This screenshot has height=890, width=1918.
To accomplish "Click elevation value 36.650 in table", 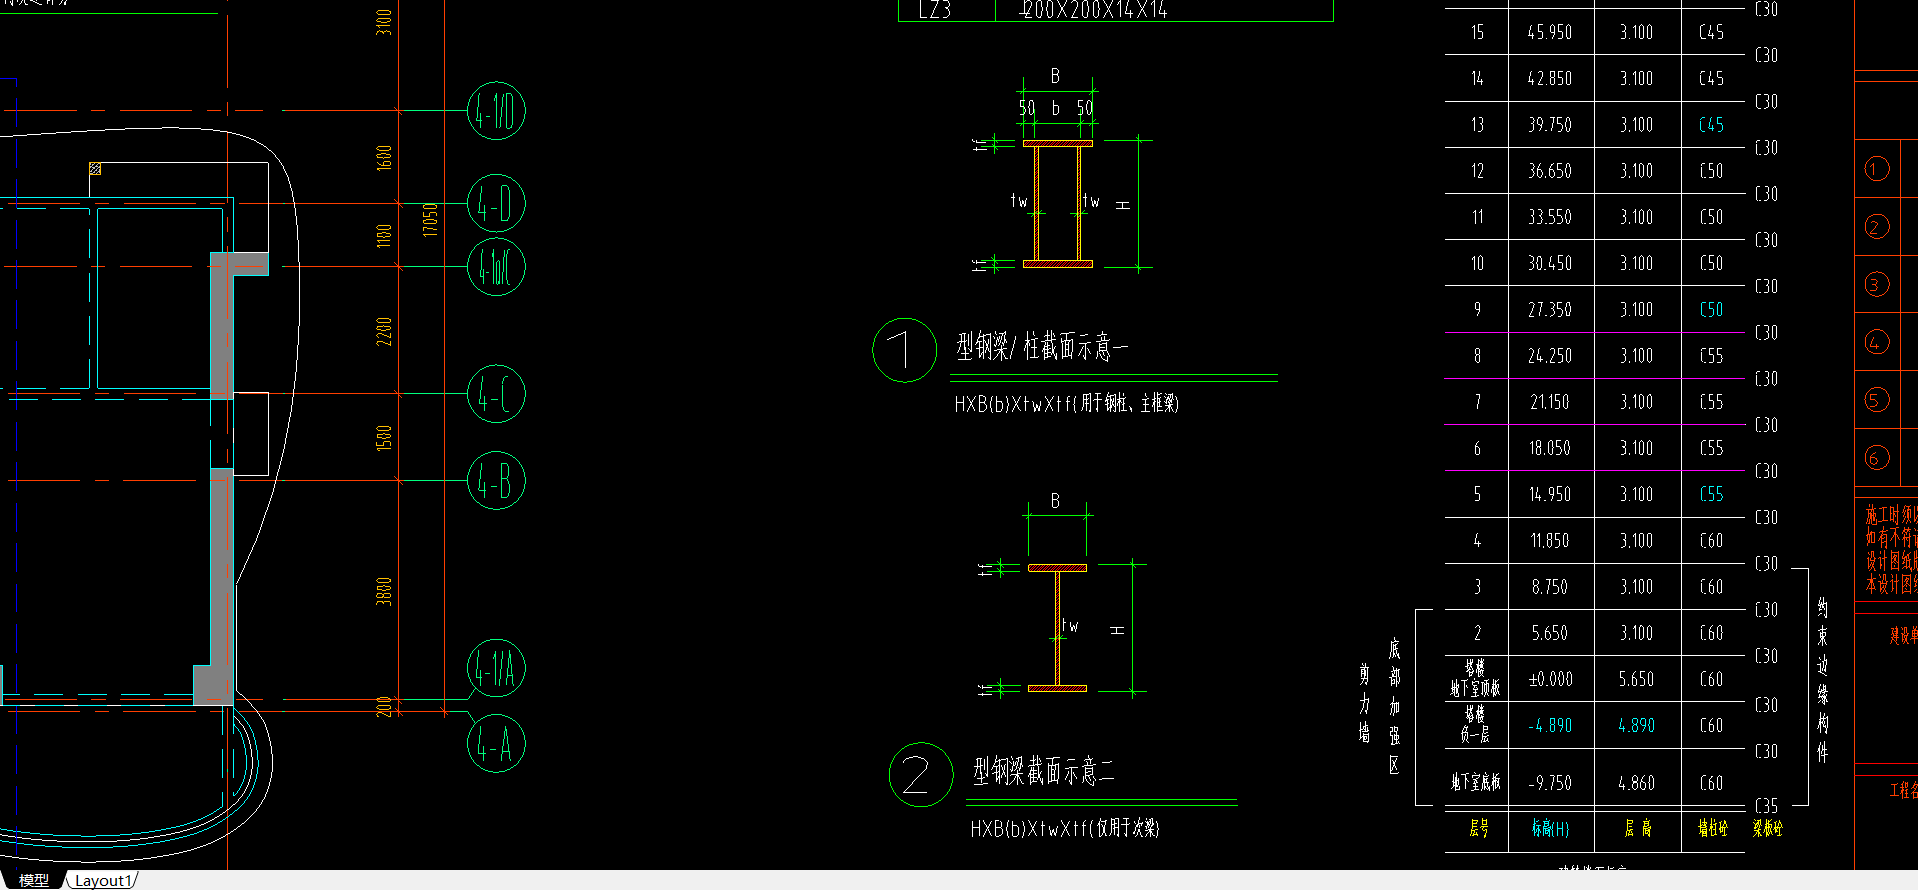I will tap(1549, 171).
